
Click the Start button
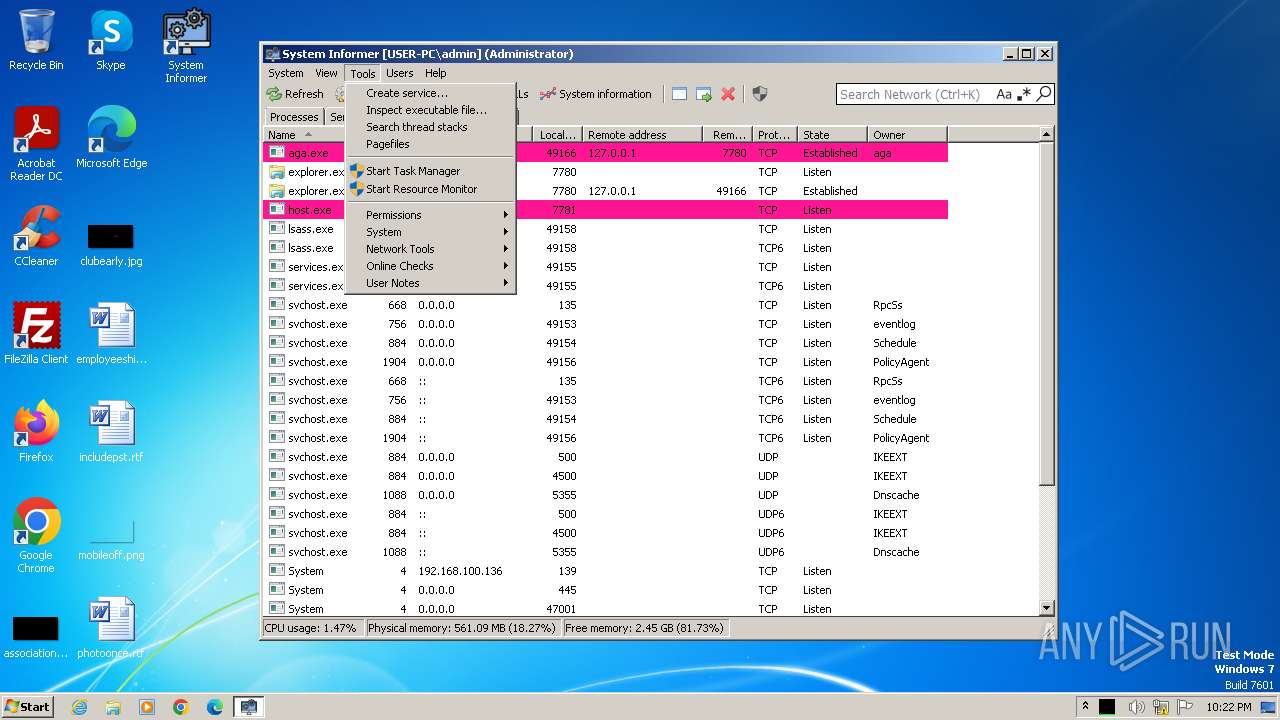click(28, 706)
